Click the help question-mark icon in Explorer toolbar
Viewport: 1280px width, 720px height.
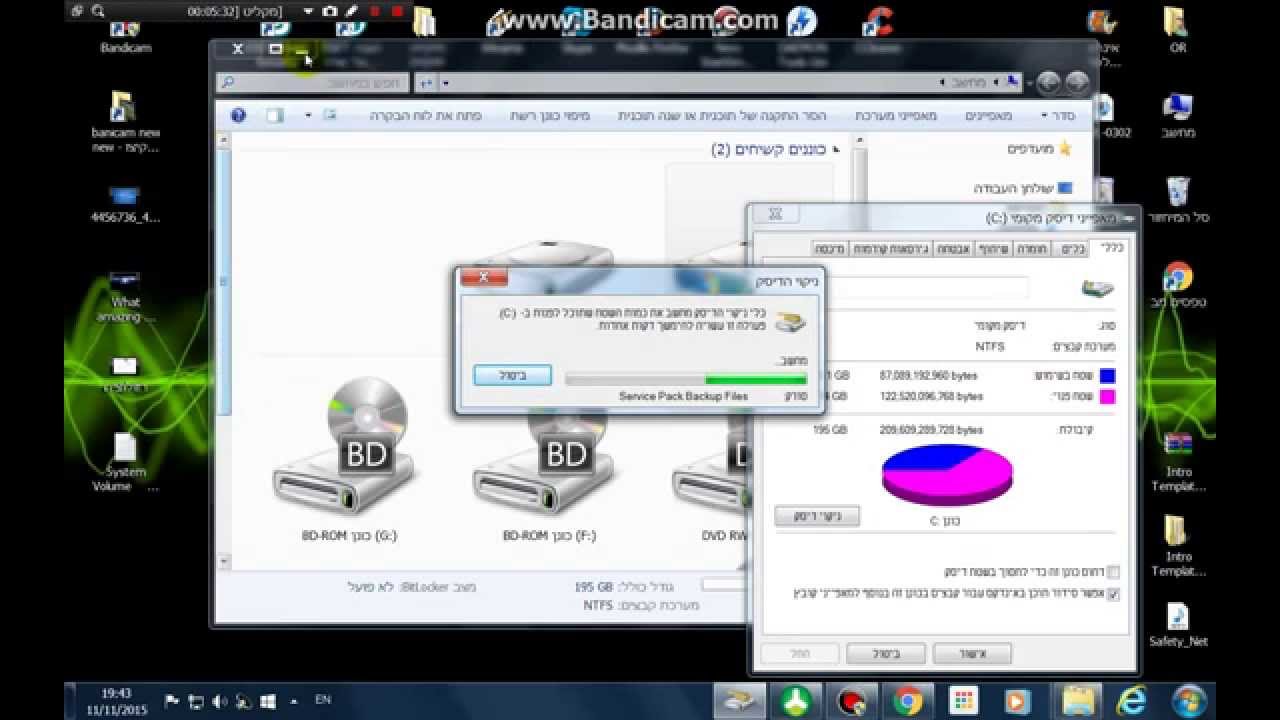[238, 116]
